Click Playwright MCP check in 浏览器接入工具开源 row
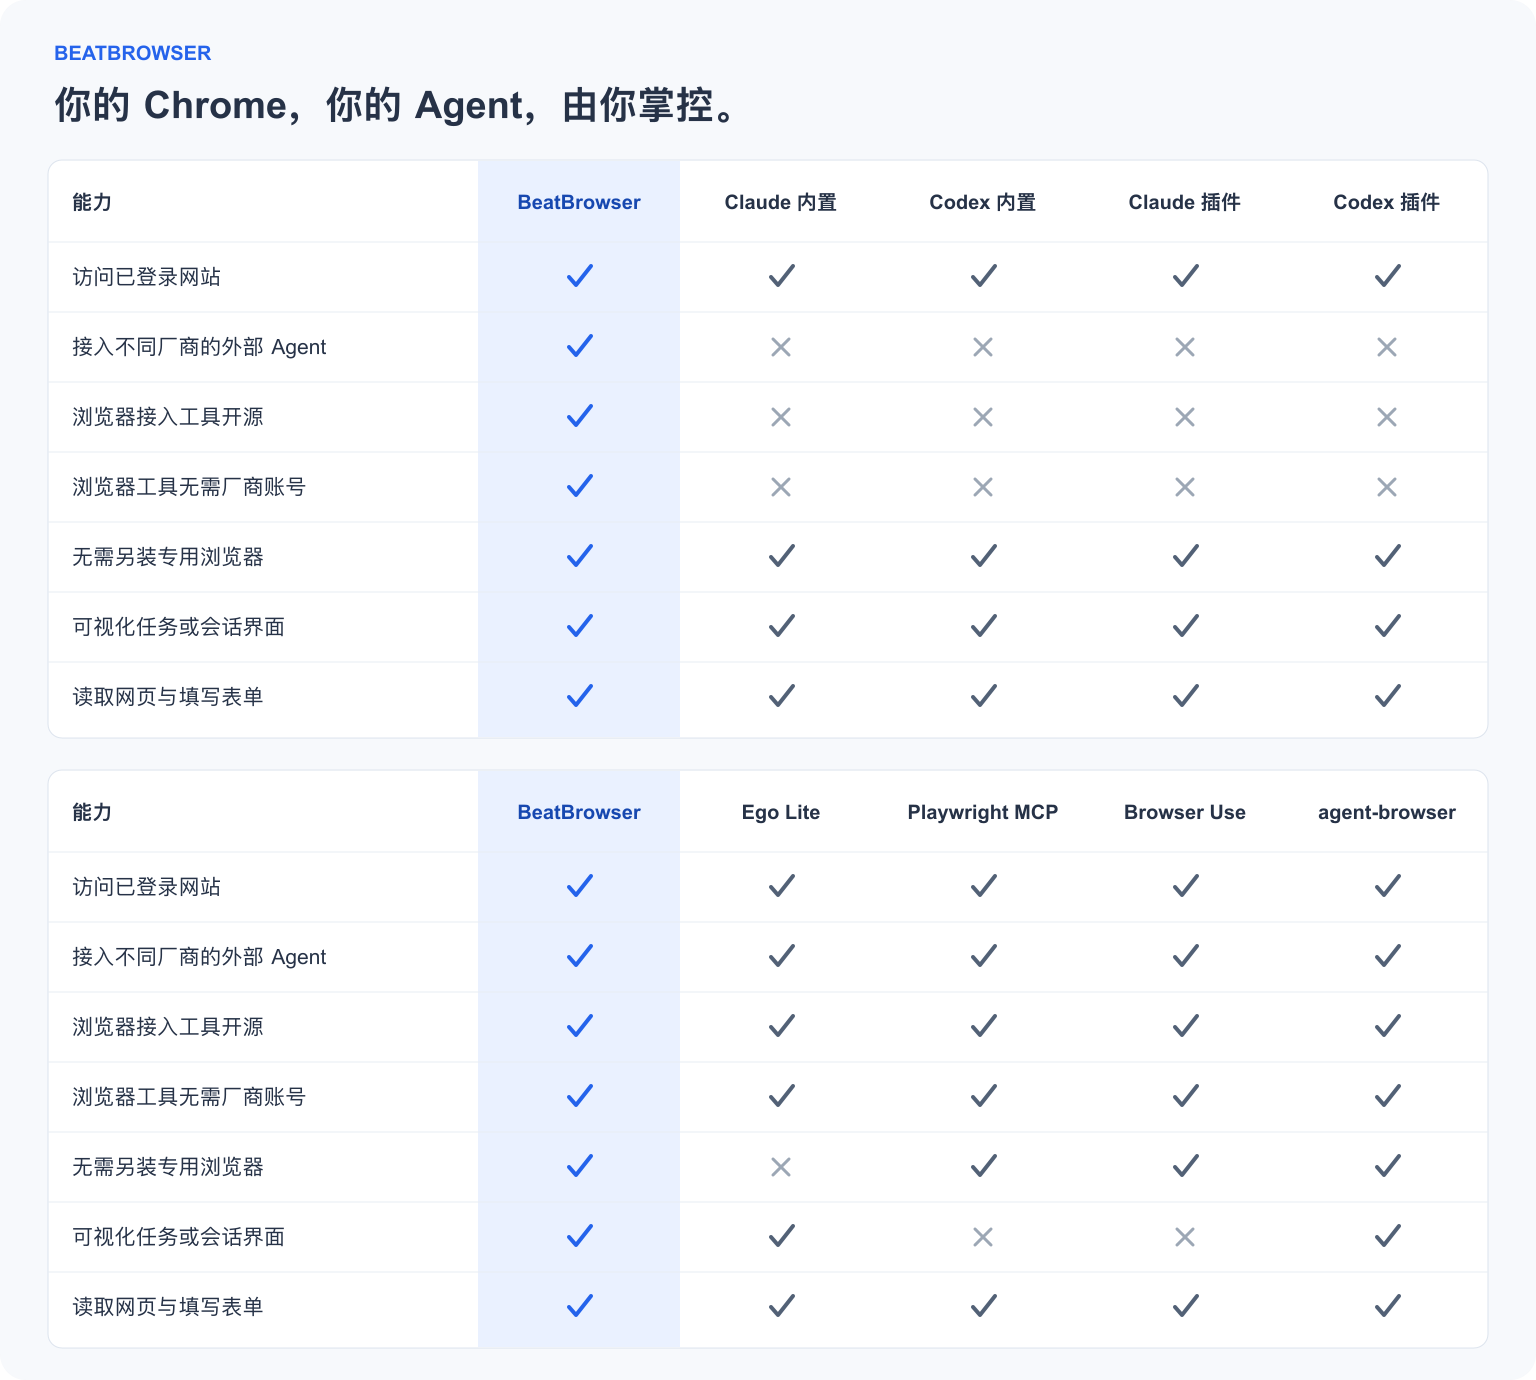Image resolution: width=1536 pixels, height=1380 pixels. (984, 1026)
